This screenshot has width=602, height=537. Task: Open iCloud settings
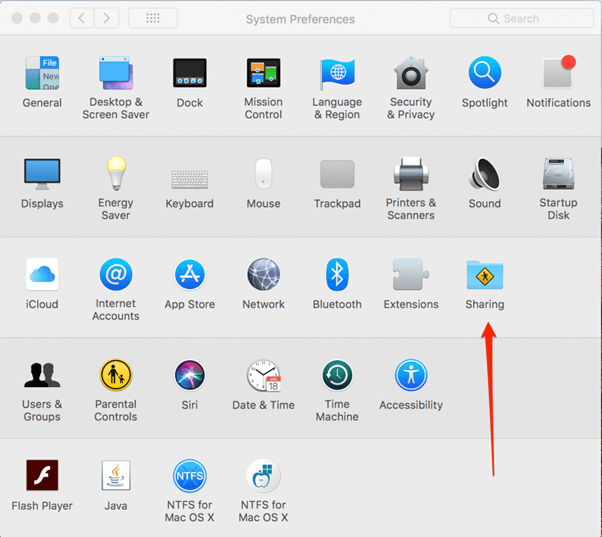42,274
